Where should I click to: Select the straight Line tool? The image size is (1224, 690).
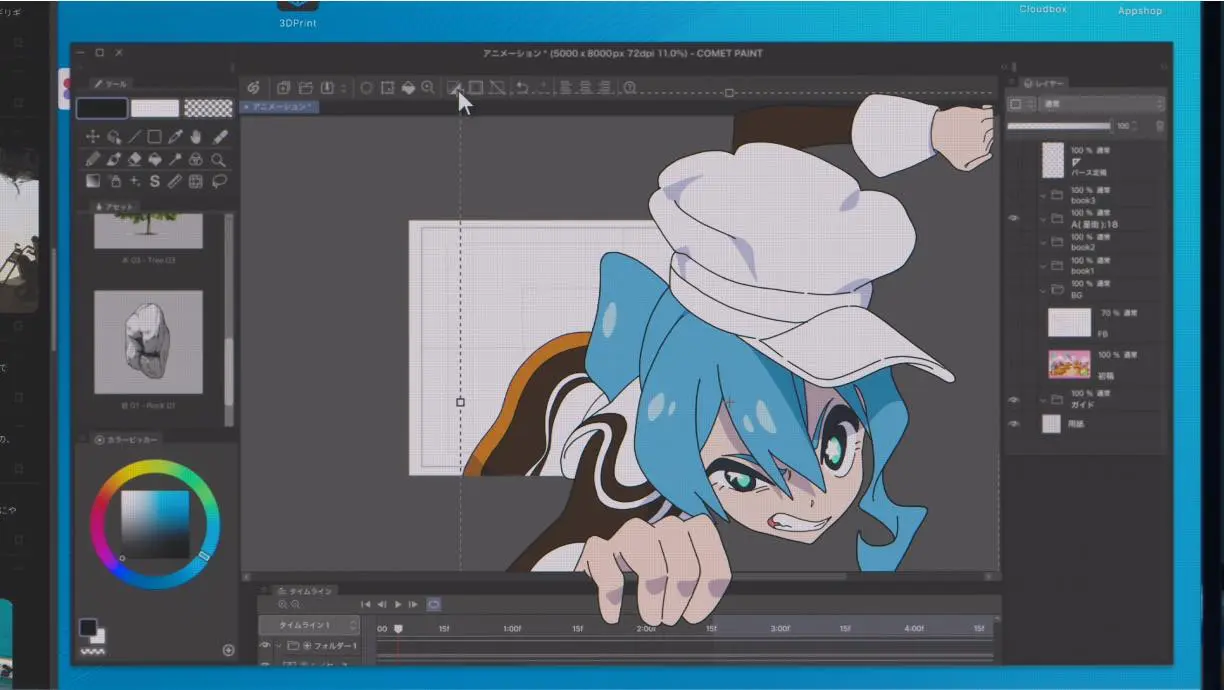134,137
